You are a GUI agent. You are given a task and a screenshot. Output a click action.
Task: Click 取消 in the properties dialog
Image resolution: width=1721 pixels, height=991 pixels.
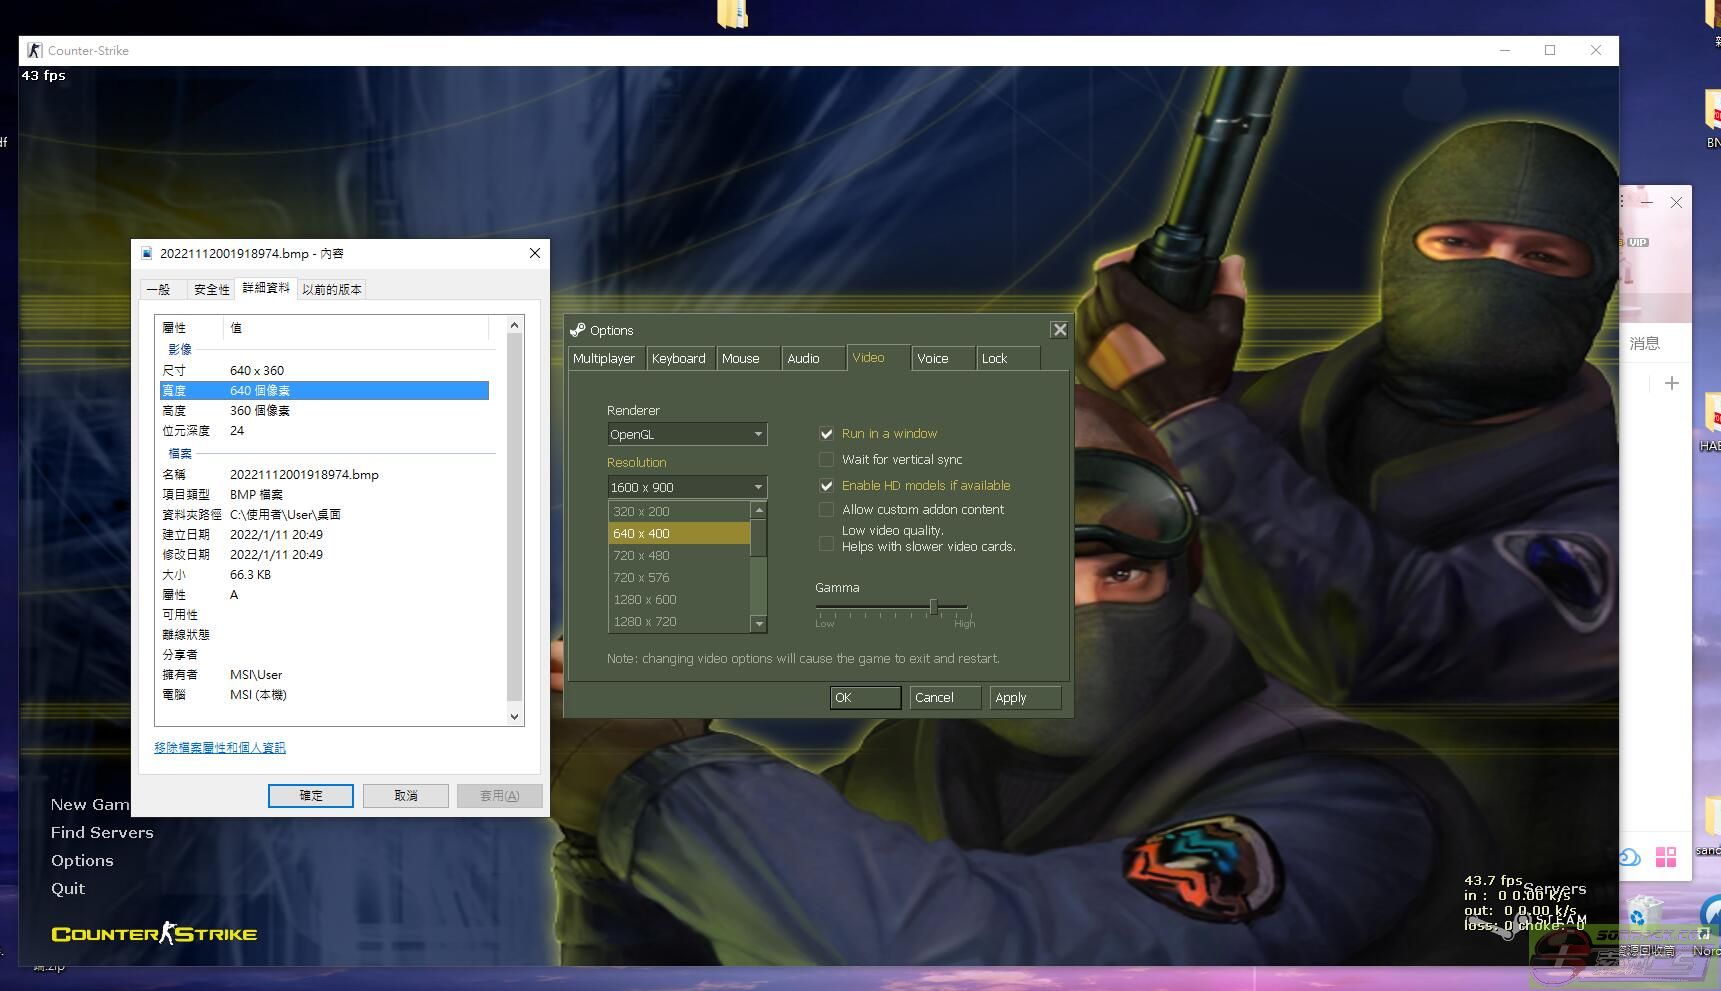pyautogui.click(x=405, y=795)
